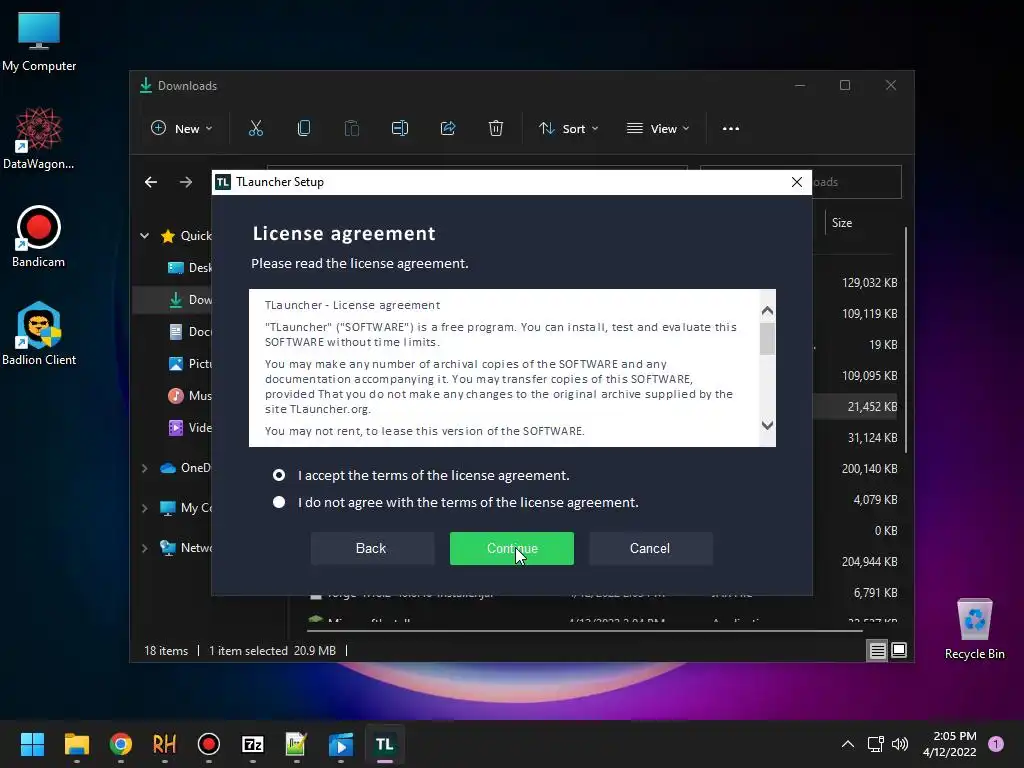Click the 21,452 KB selected file size
This screenshot has height=768, width=1024.
point(872,407)
